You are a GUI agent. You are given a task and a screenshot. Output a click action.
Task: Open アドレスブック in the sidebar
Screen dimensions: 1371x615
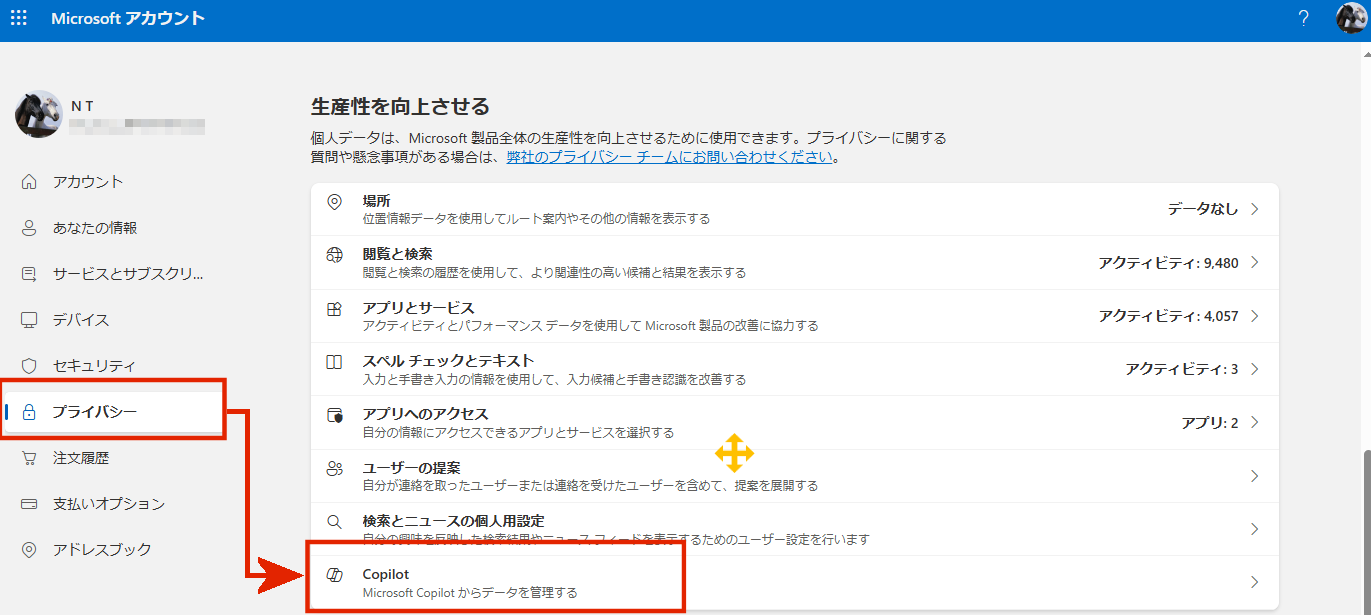click(102, 550)
